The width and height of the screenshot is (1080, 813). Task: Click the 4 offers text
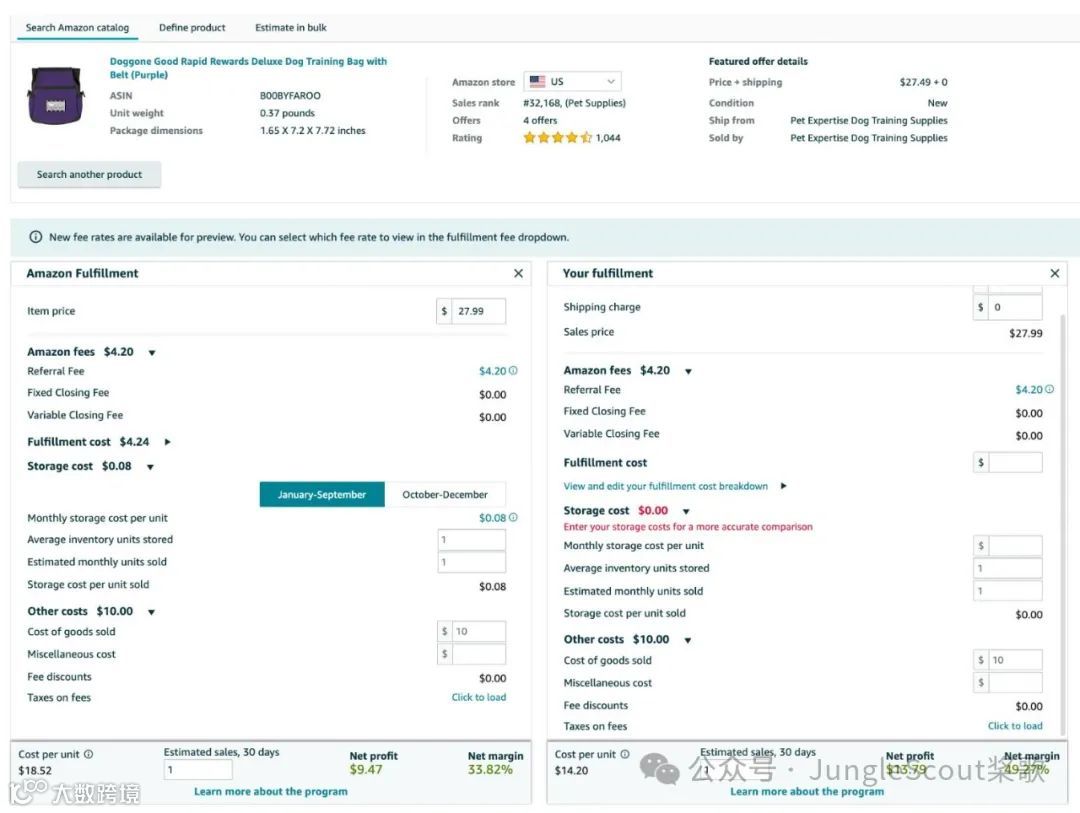click(540, 121)
